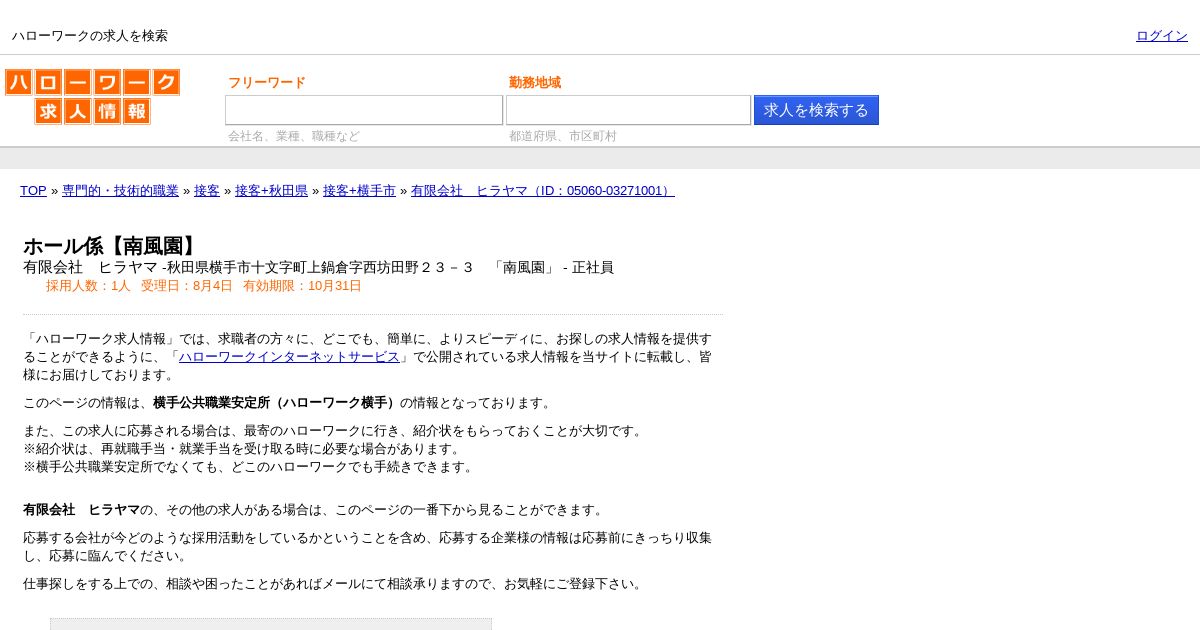Open the ログイン link
This screenshot has height=630, width=1200.
[x=1162, y=36]
